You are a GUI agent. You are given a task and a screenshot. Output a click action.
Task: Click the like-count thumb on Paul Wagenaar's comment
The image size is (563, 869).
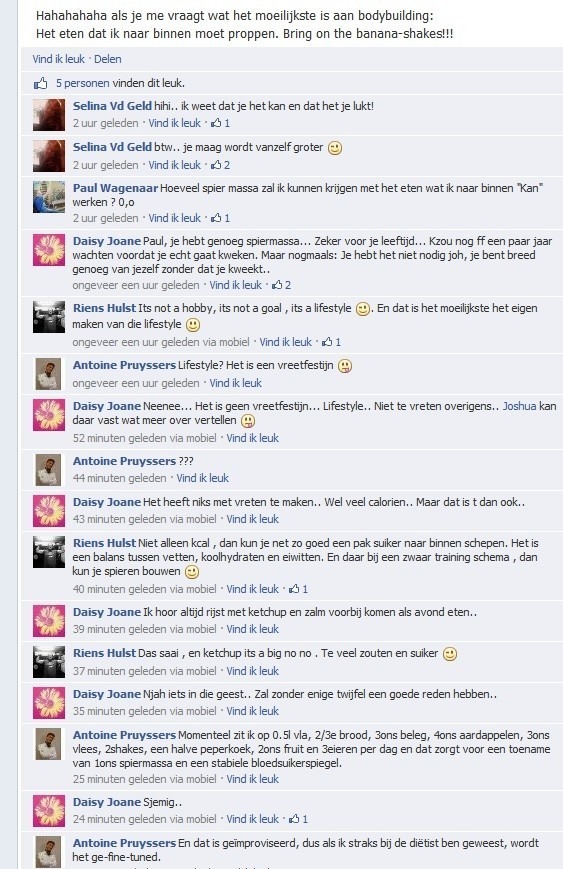pyautogui.click(x=217, y=218)
